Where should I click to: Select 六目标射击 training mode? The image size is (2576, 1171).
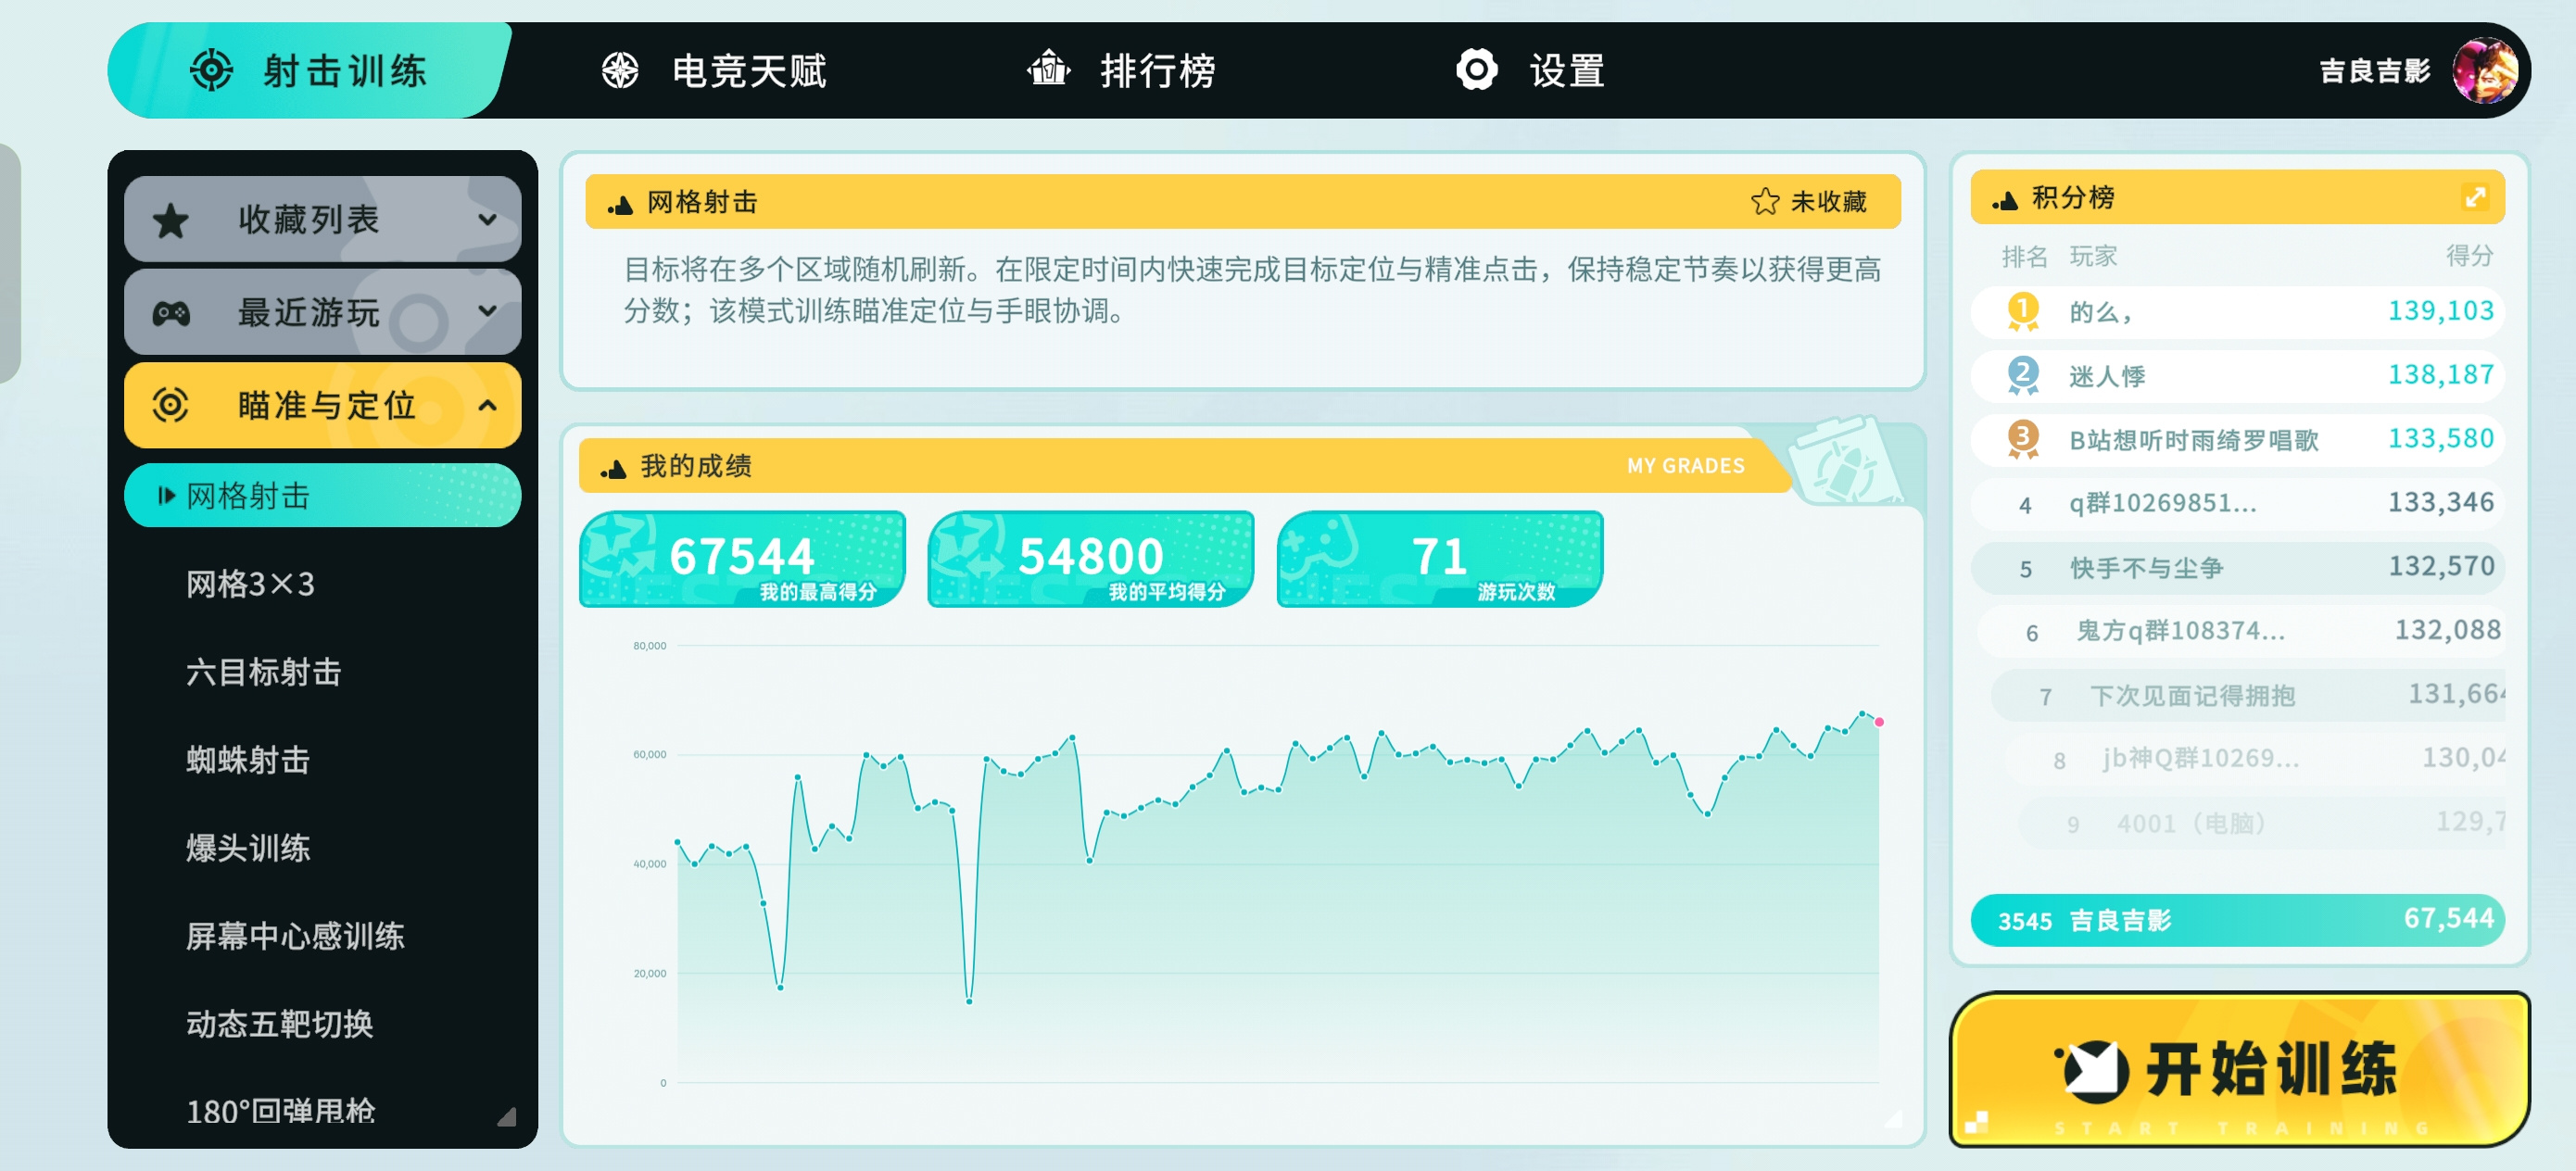click(x=264, y=672)
